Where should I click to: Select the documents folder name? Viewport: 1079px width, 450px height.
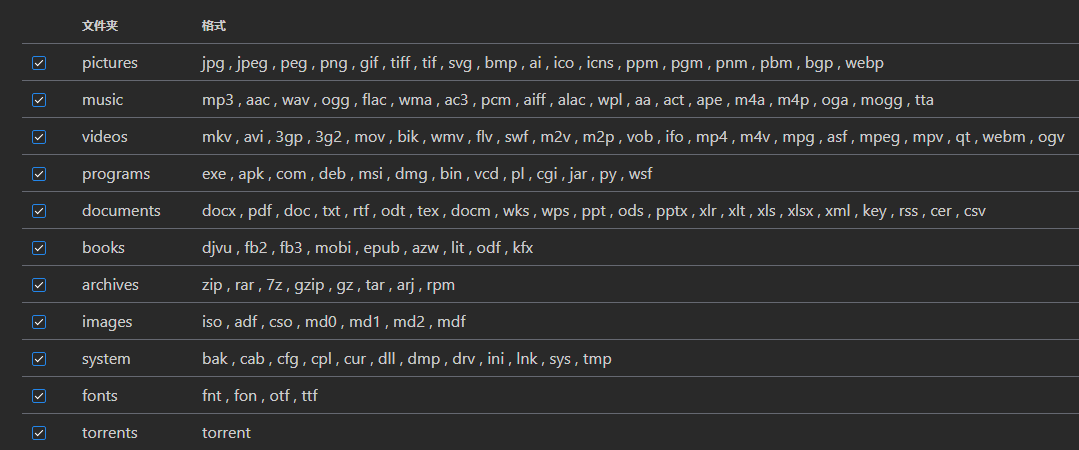point(121,211)
